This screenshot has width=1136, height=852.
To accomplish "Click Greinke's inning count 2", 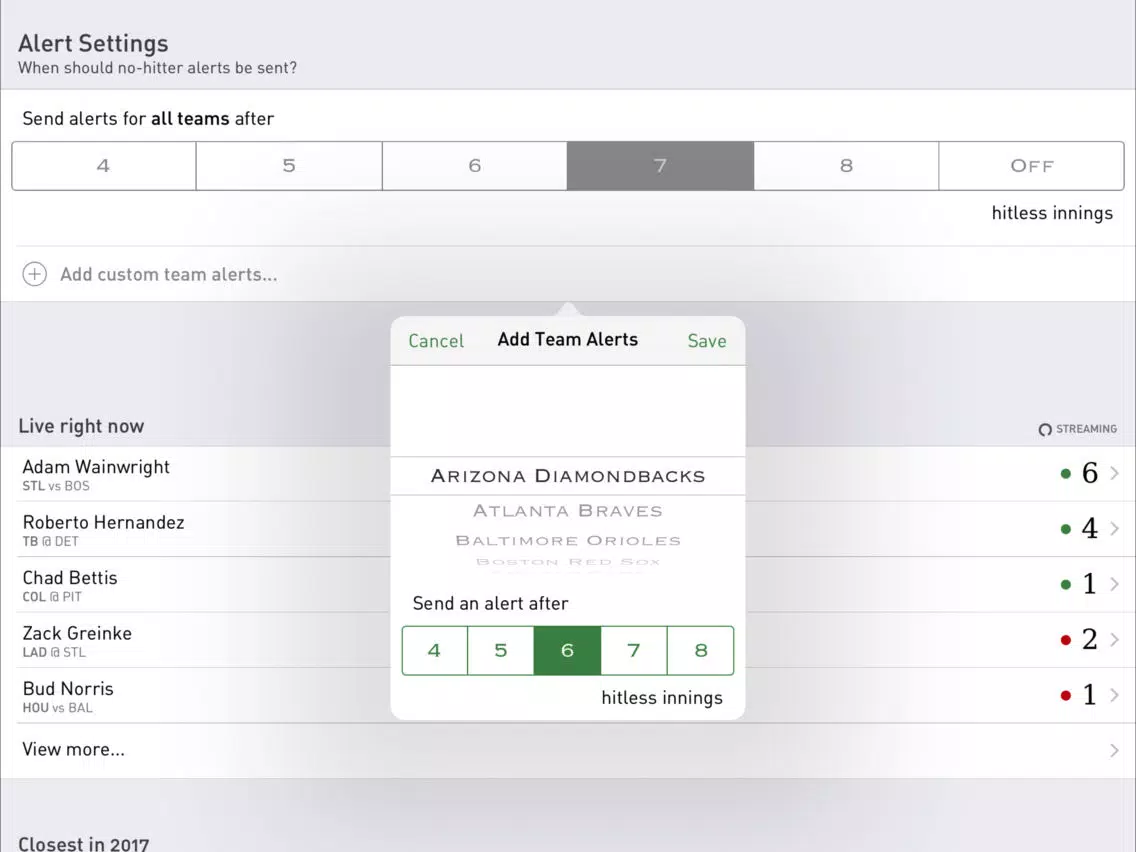I will [x=1090, y=640].
